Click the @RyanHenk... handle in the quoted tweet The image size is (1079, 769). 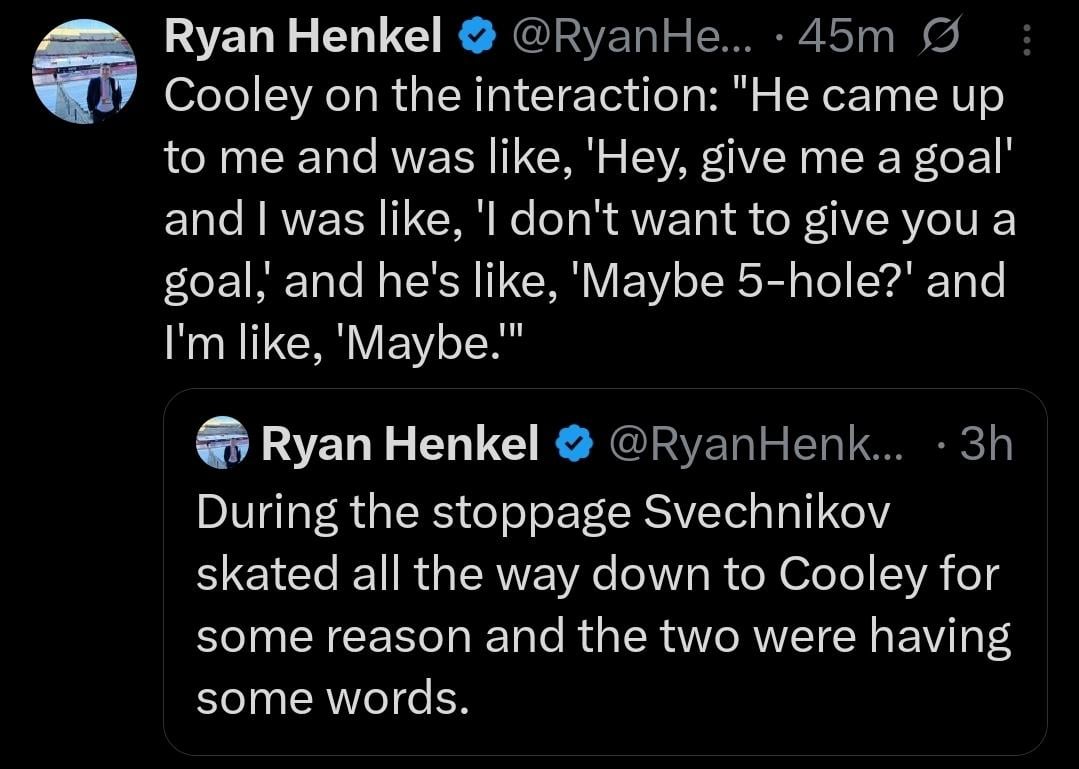pyautogui.click(x=757, y=443)
